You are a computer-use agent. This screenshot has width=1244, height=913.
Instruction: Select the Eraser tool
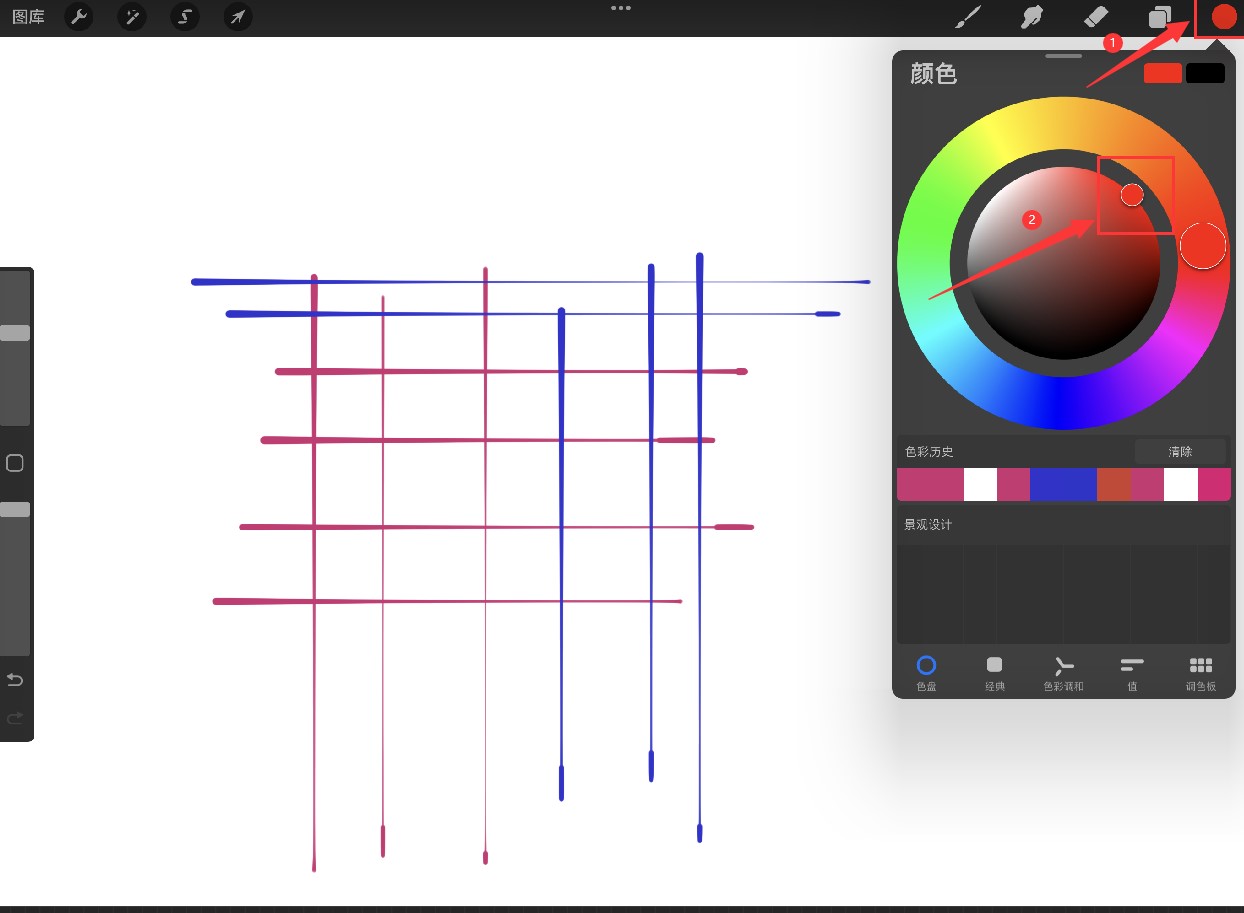[1096, 17]
